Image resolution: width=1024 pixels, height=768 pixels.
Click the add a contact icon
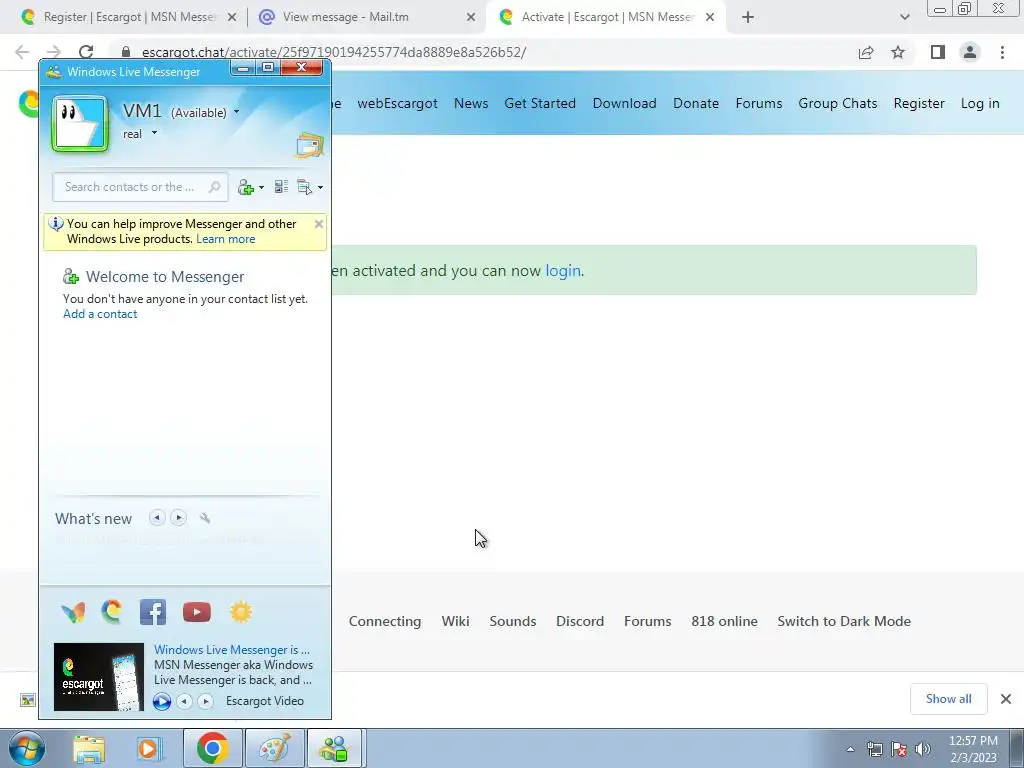[246, 187]
